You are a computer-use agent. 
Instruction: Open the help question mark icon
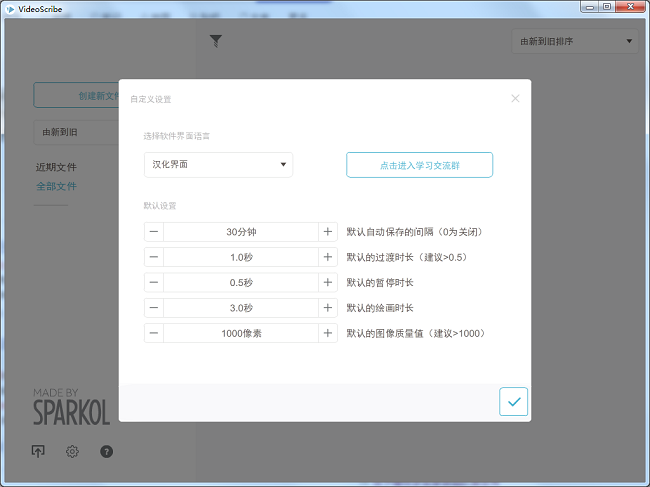point(107,451)
